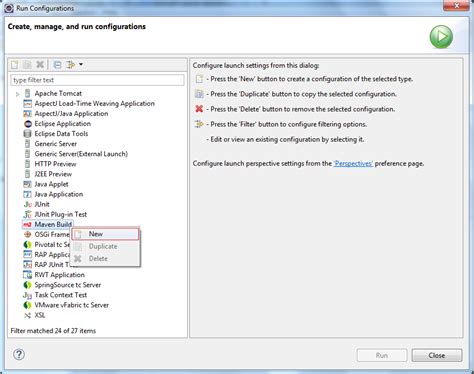Open the 'Perspectives' preference page link
Viewport: 474px width, 374px height.
(353, 164)
